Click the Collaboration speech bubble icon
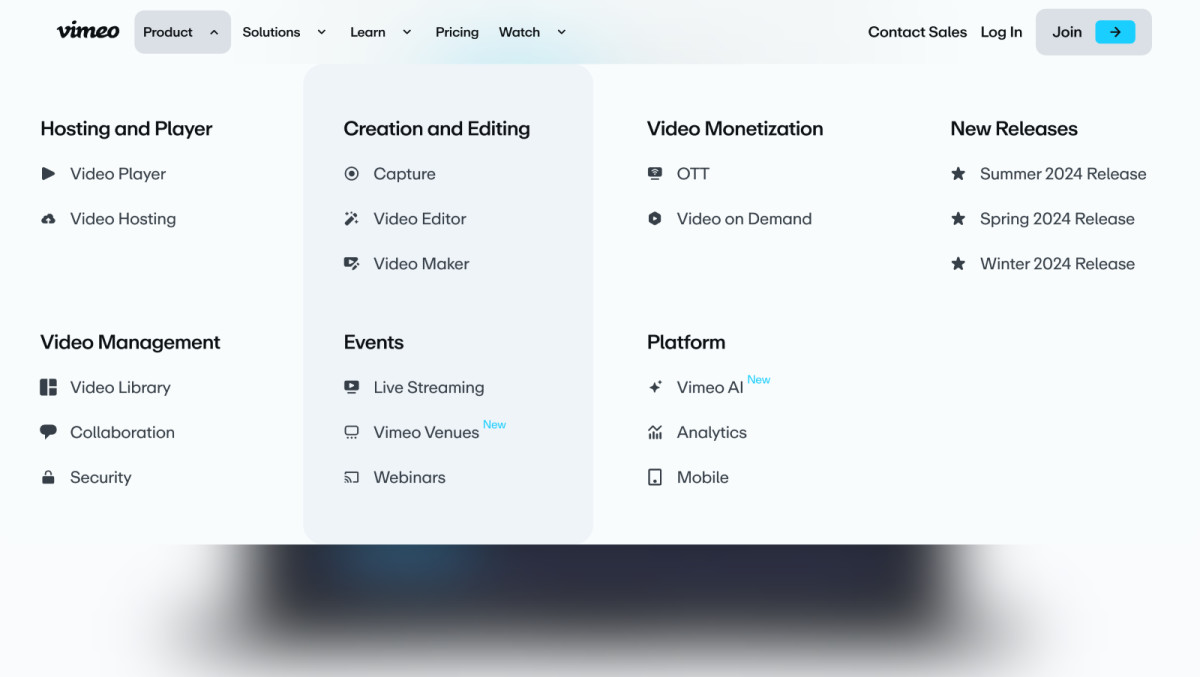Viewport: 1200px width, 677px height. (48, 433)
